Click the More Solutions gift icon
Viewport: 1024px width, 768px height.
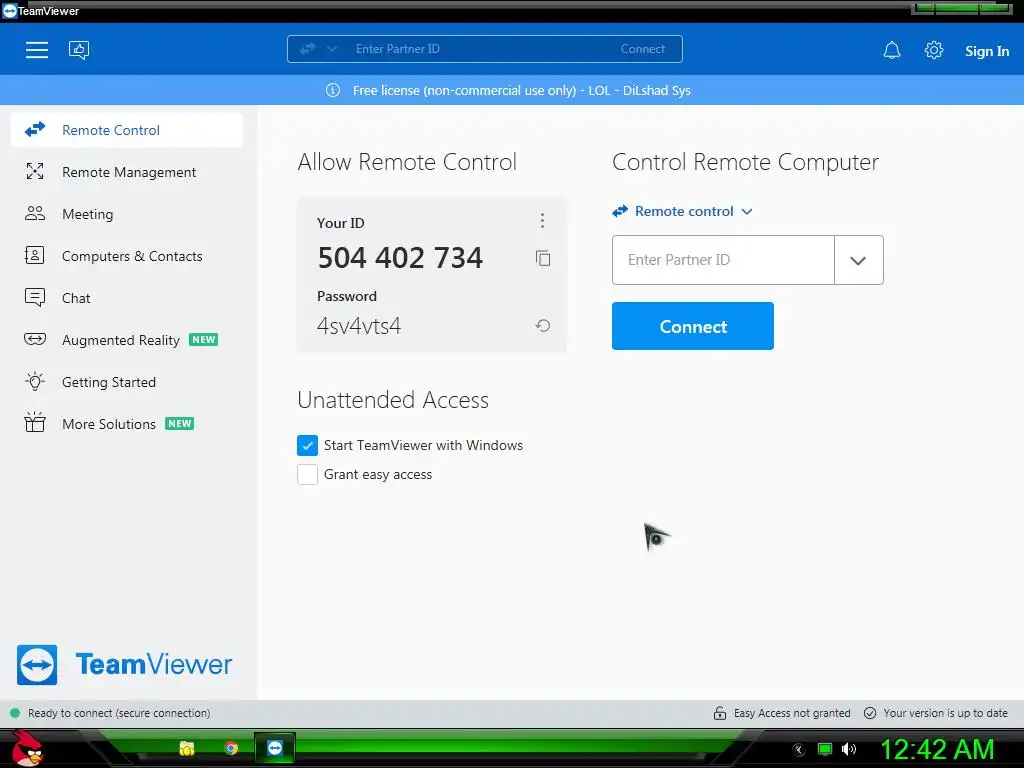coord(35,423)
